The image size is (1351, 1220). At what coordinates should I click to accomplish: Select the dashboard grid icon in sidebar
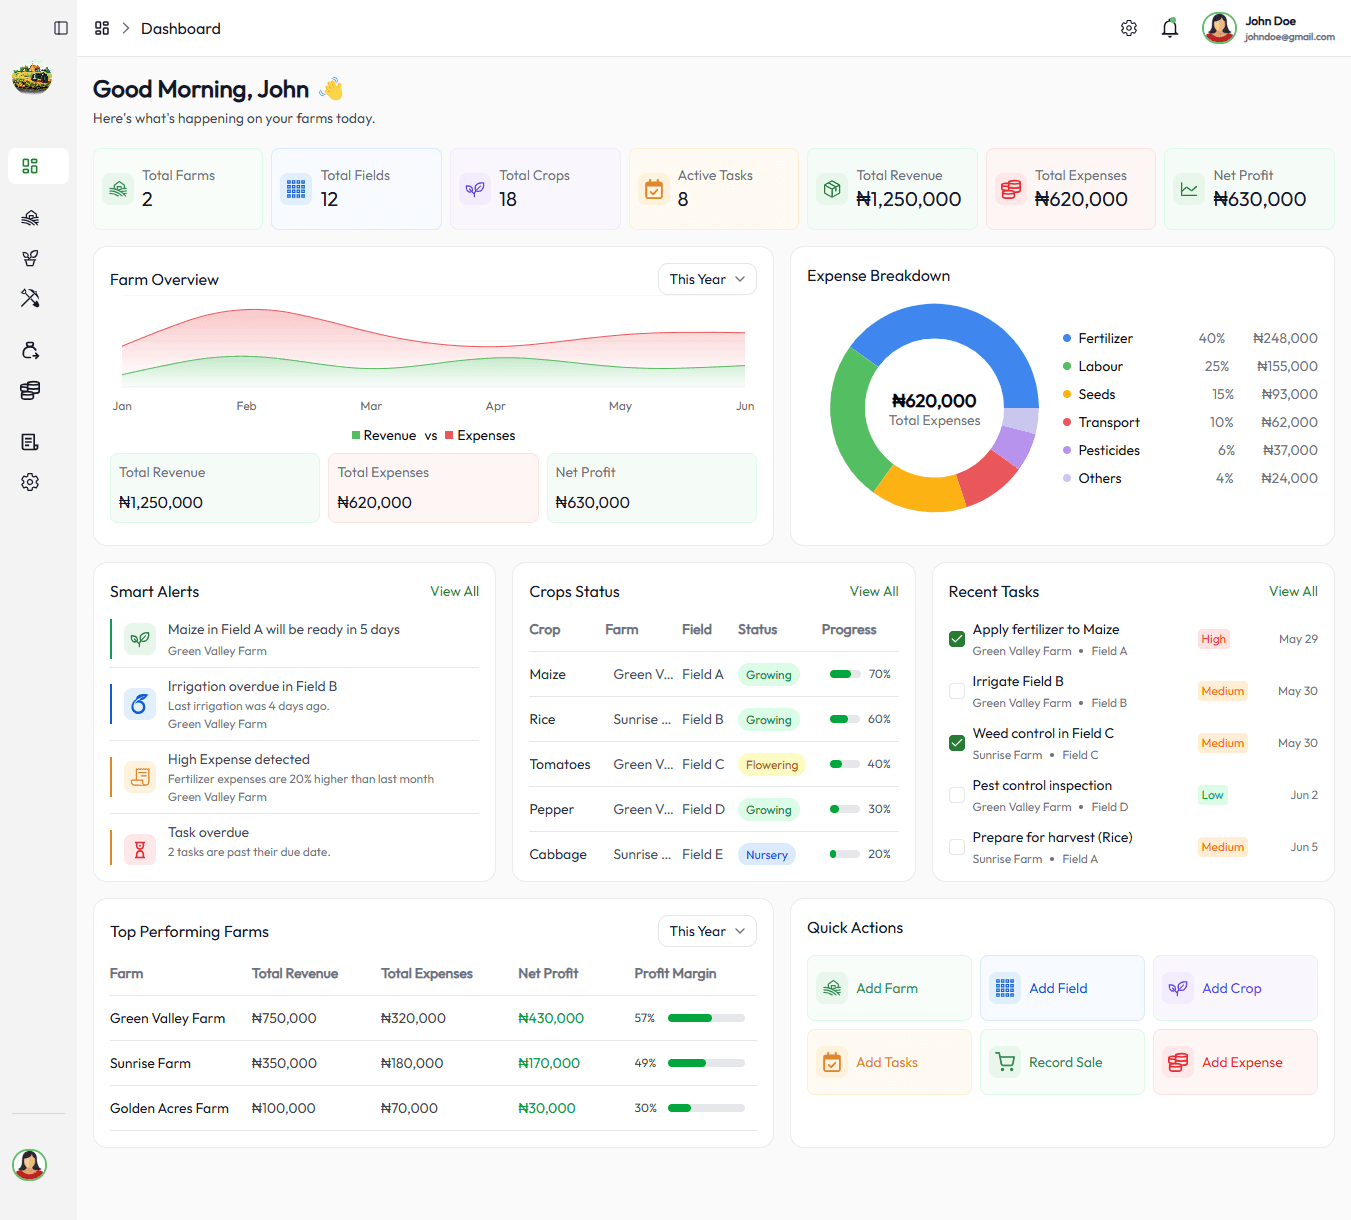pos(30,166)
